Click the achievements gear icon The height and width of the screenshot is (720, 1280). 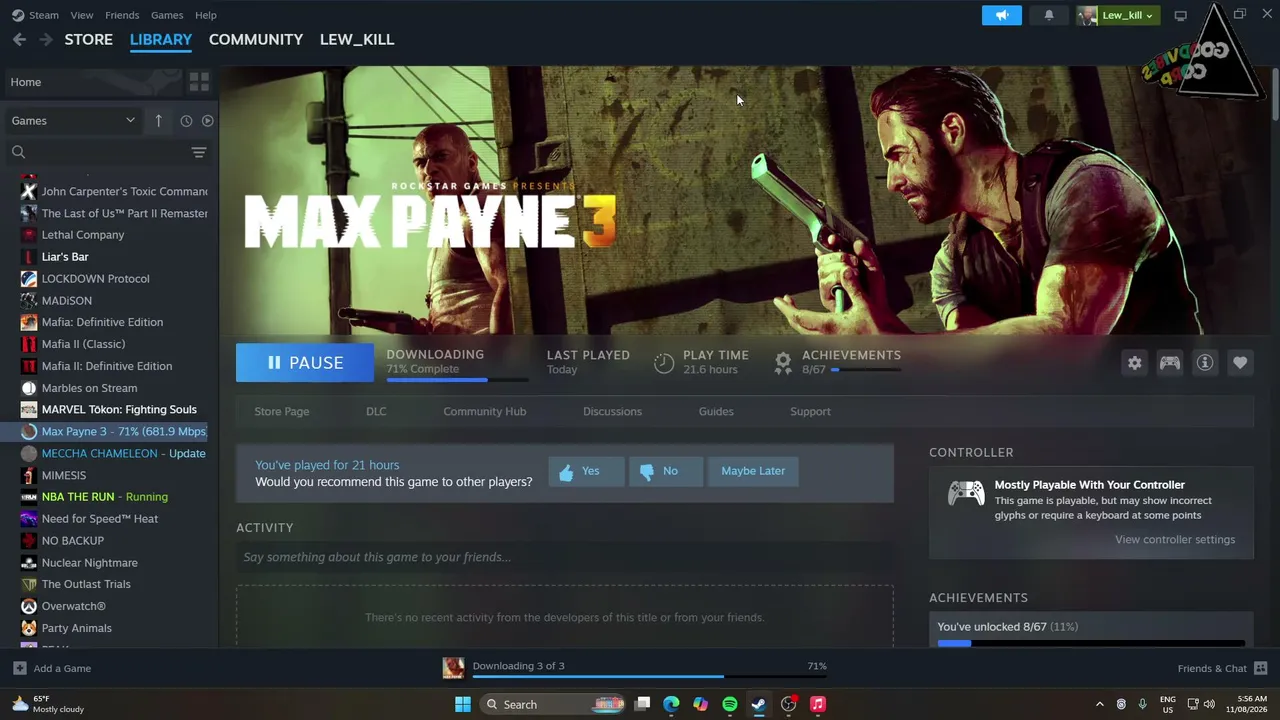click(783, 362)
